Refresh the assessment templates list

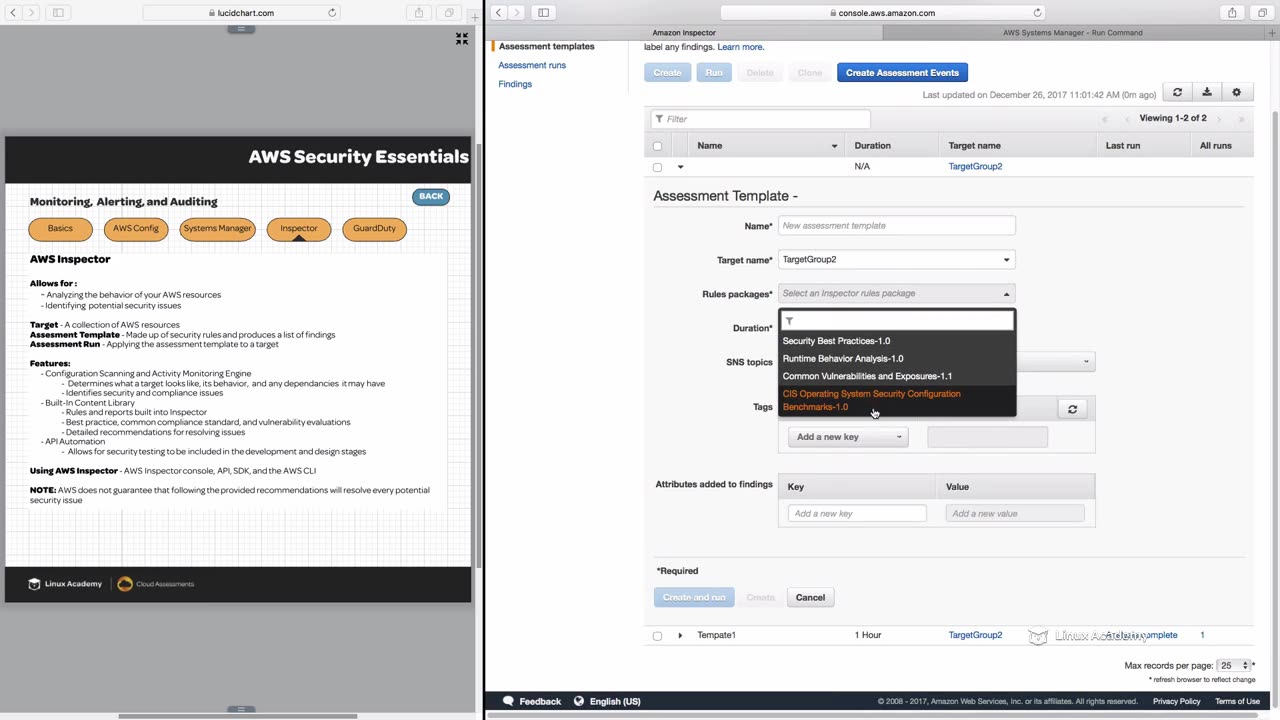point(1177,92)
